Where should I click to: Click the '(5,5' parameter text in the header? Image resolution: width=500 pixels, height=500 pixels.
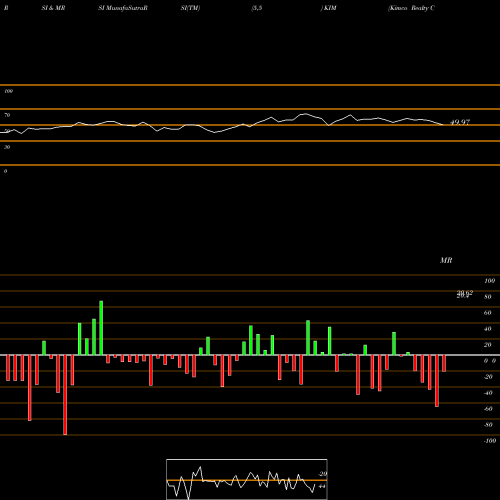click(x=257, y=8)
